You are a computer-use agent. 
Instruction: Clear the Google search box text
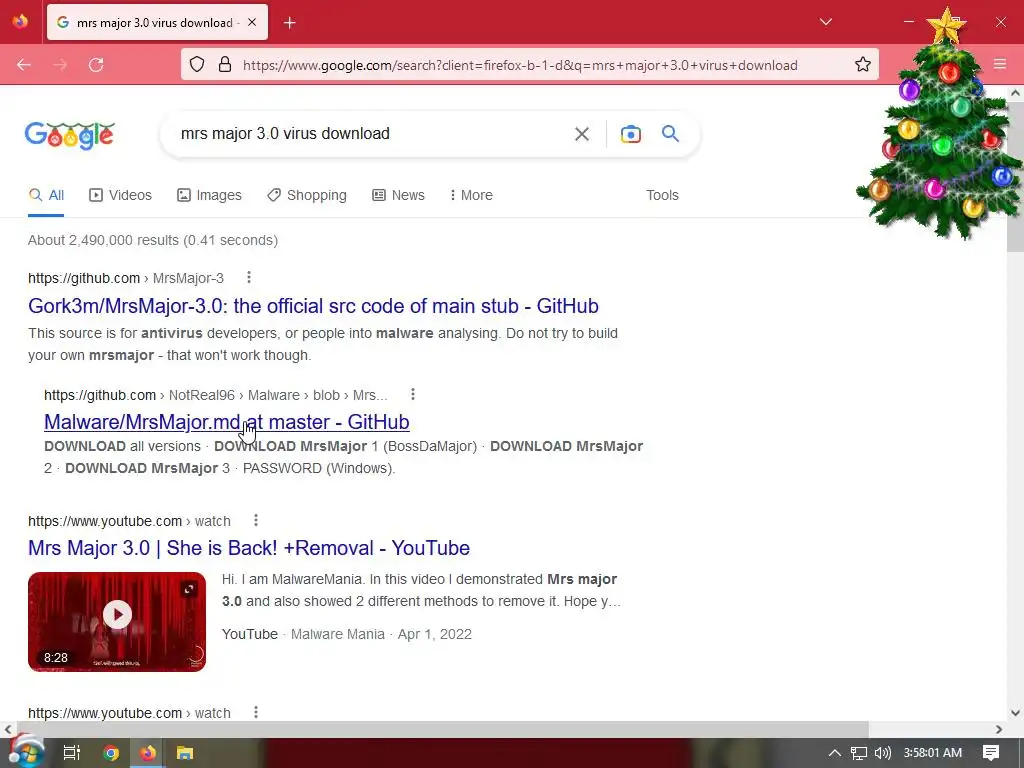point(581,134)
